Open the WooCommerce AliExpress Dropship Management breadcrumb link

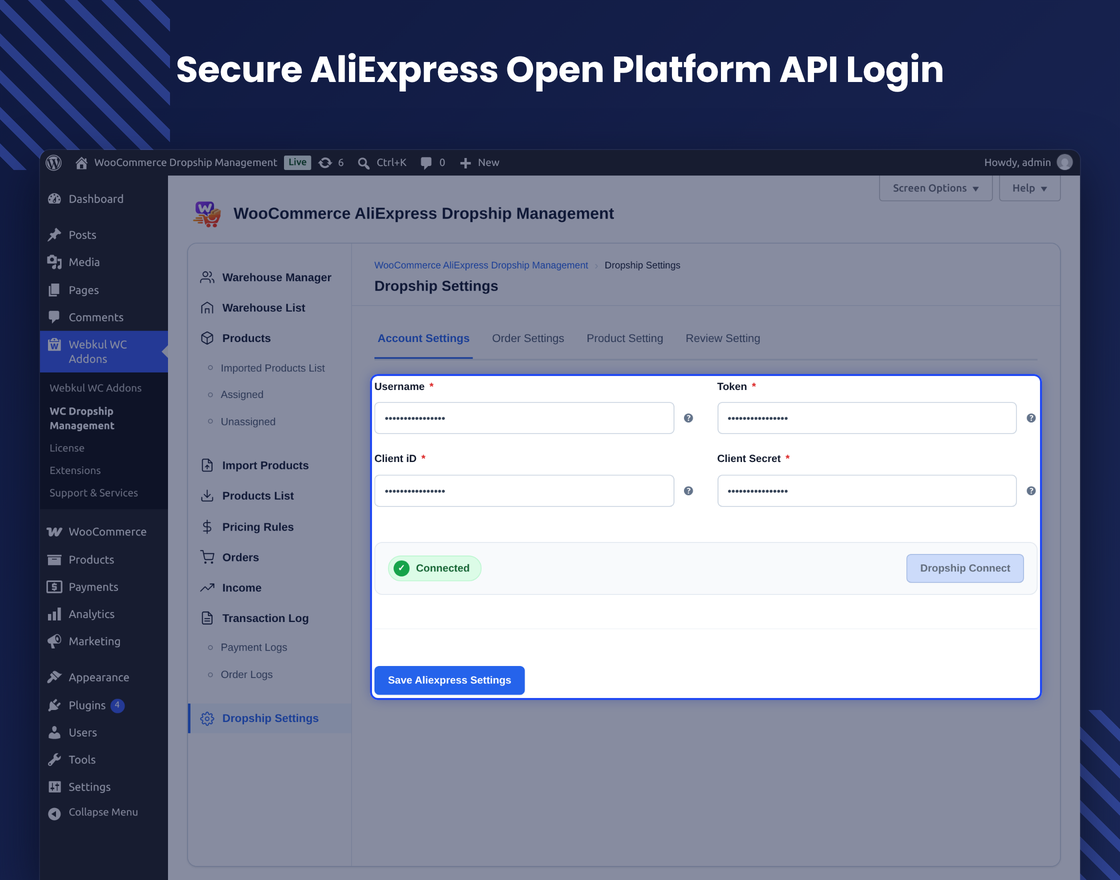tap(481, 265)
